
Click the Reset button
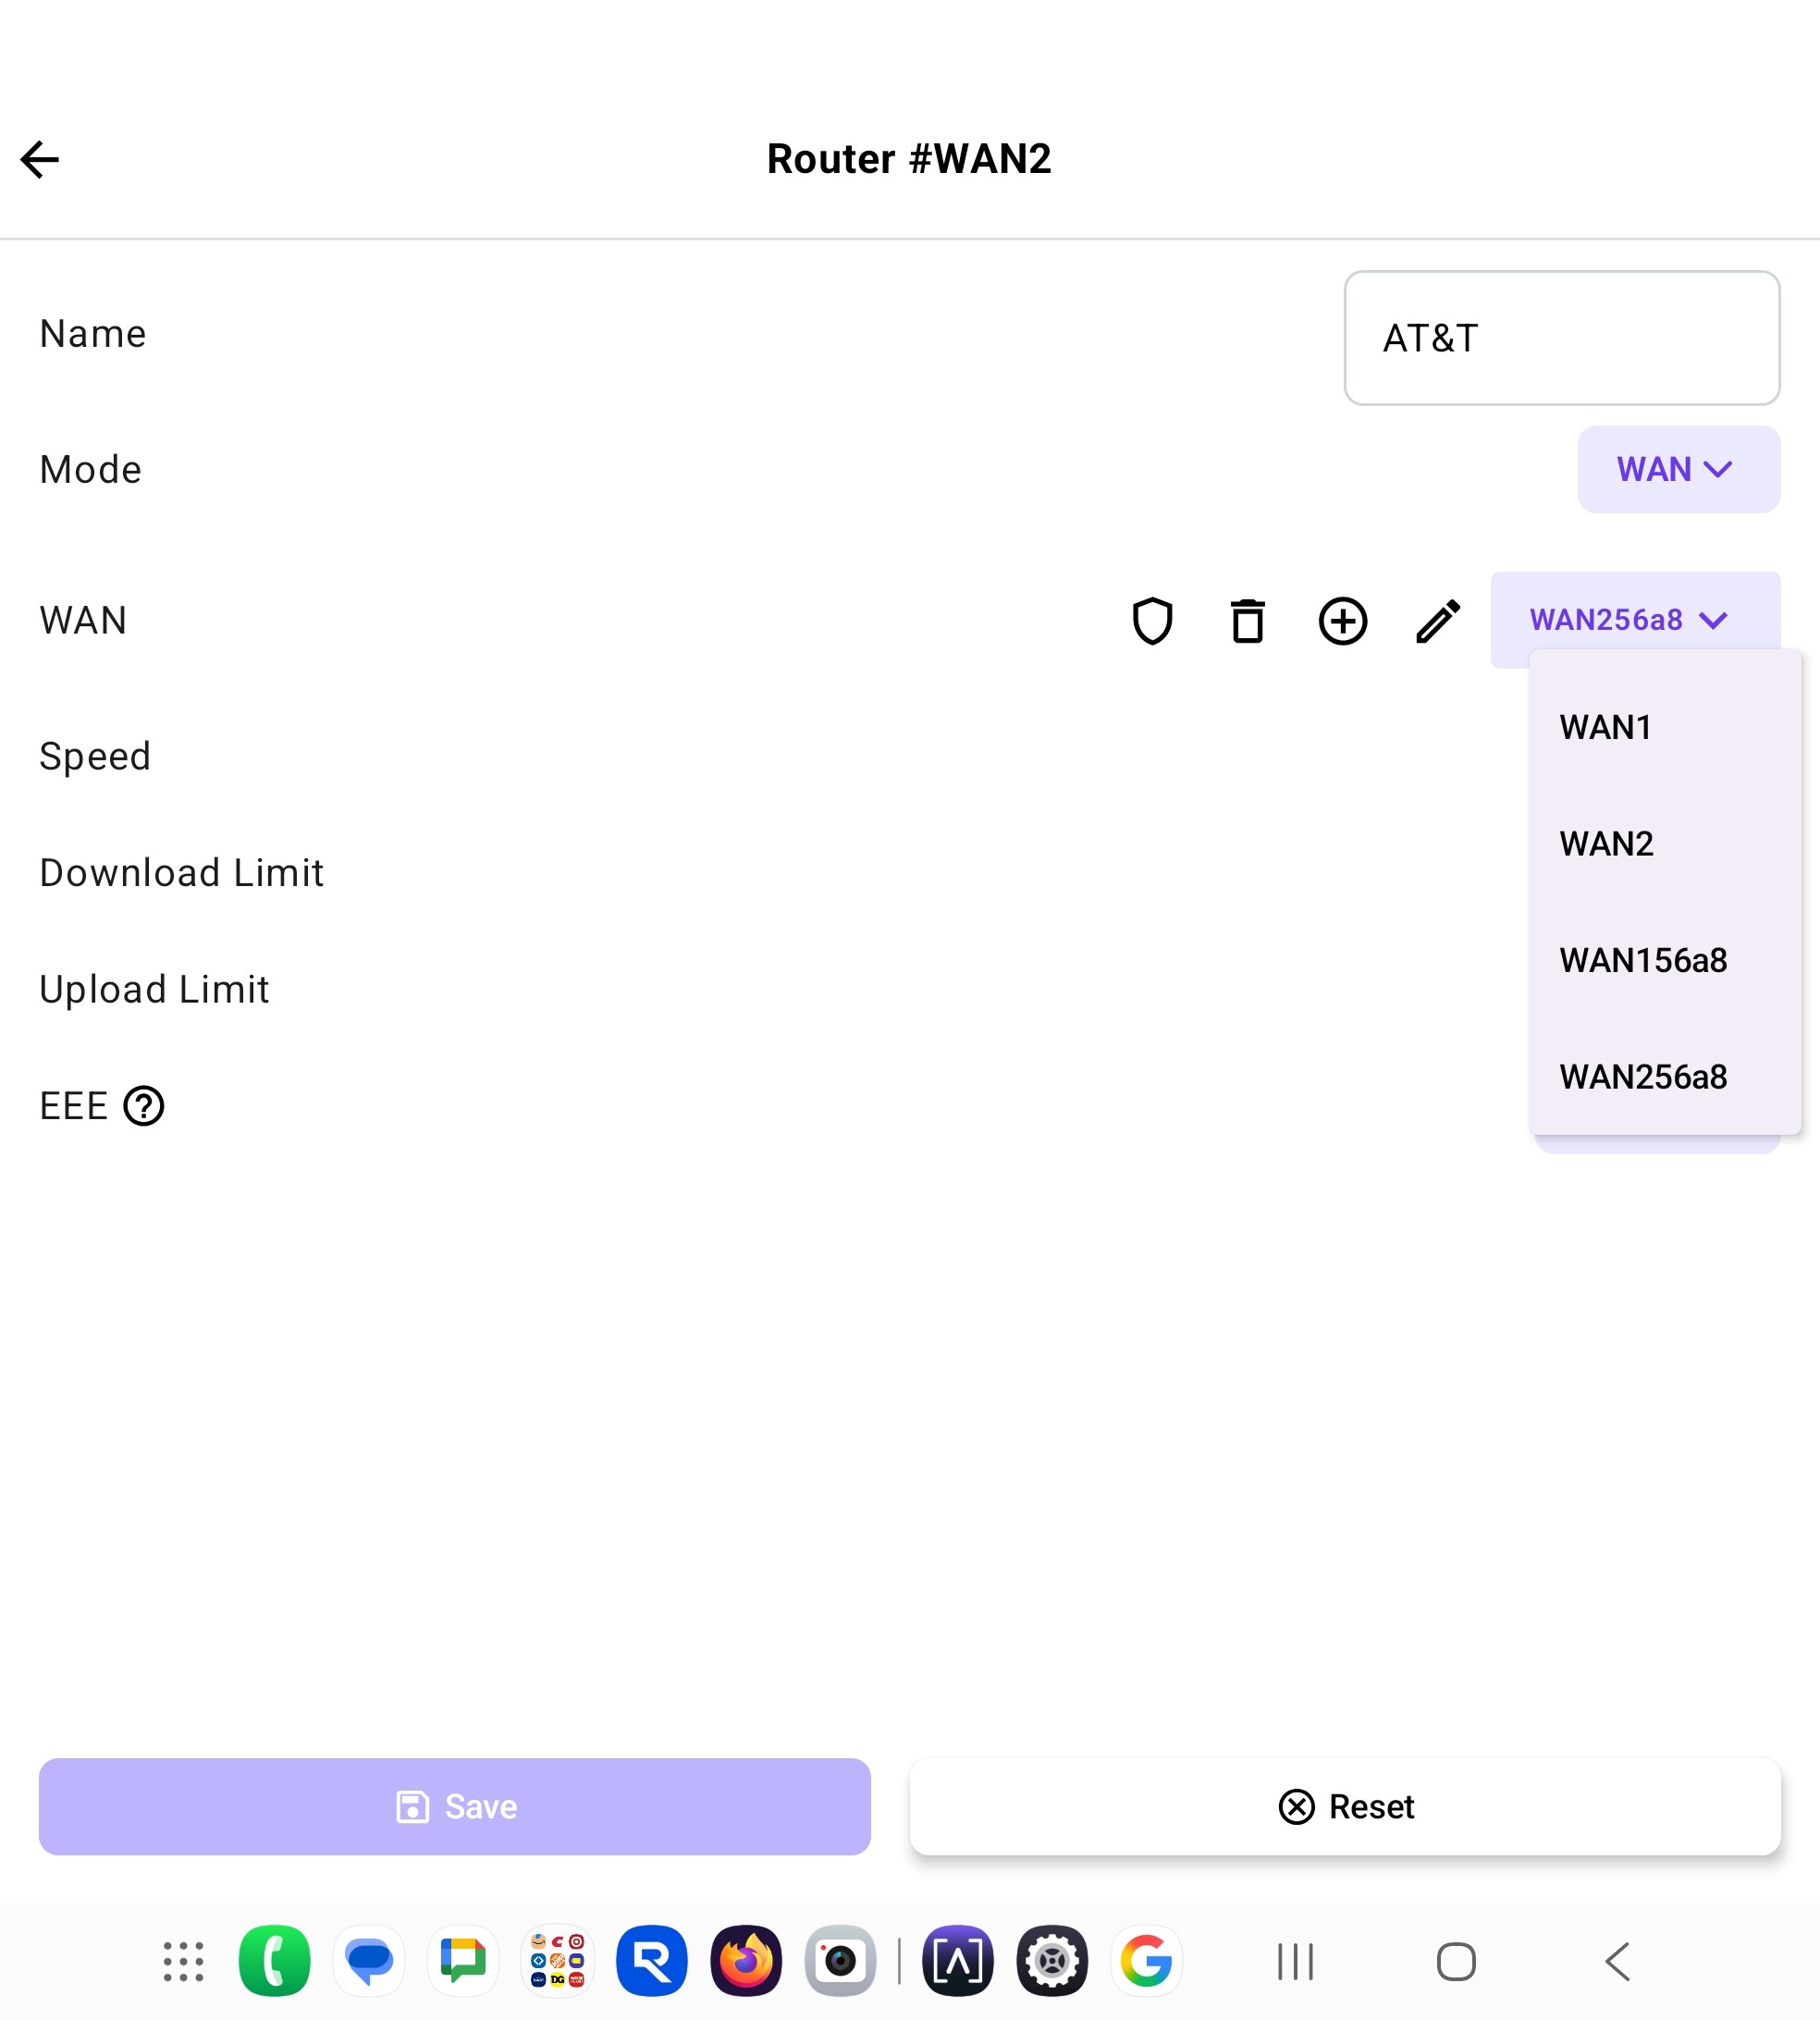click(1345, 1807)
